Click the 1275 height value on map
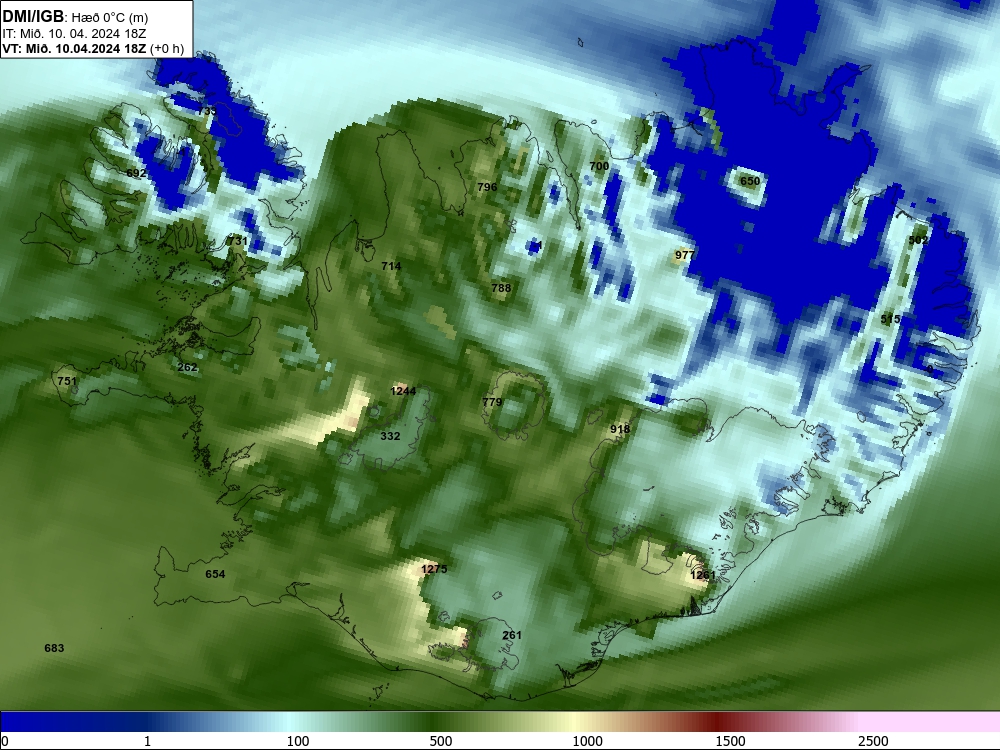Screen dimensions: 1000x750 [x=434, y=569]
